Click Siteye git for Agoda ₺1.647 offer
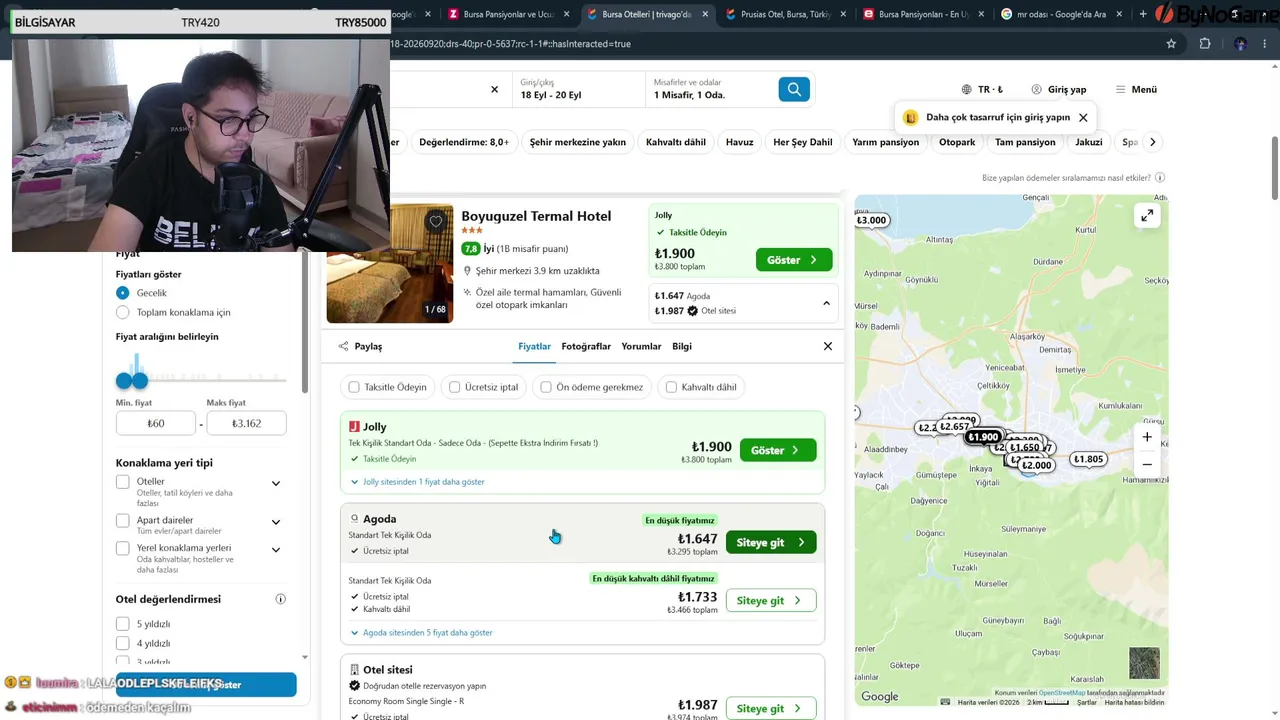Image resolution: width=1280 pixels, height=720 pixels. (x=771, y=542)
